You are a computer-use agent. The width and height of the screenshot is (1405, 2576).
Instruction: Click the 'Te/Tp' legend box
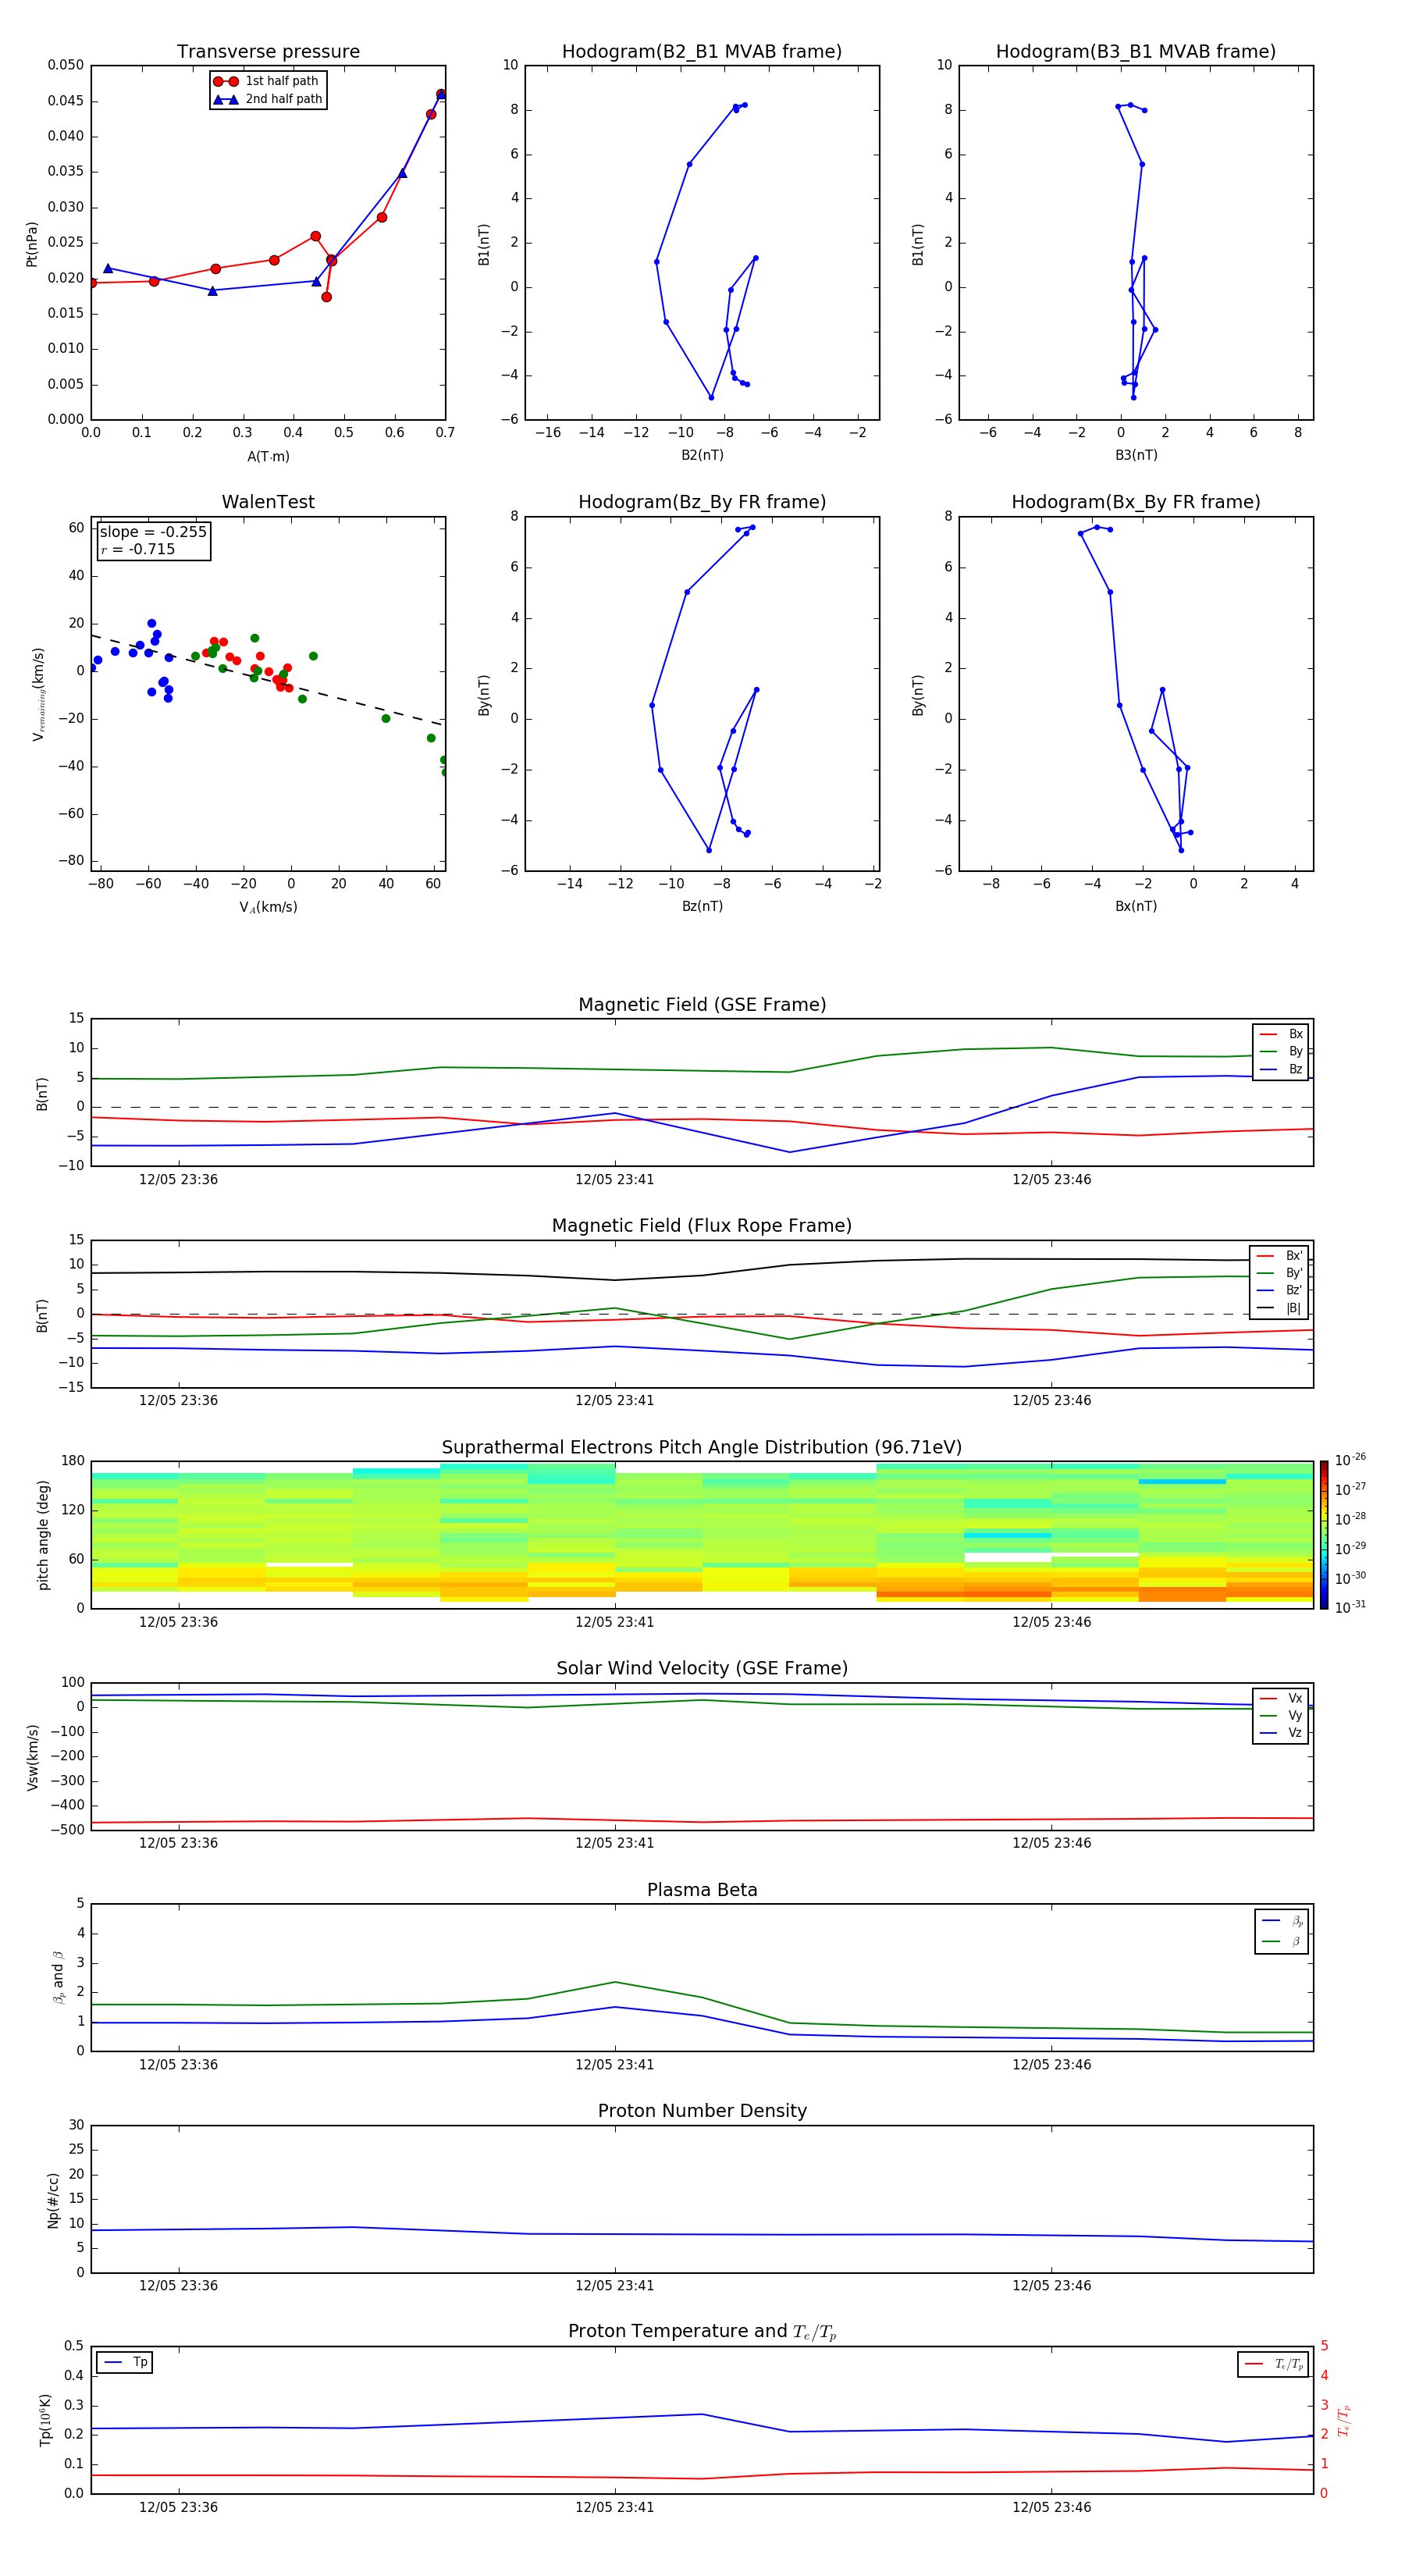coord(1274,2364)
